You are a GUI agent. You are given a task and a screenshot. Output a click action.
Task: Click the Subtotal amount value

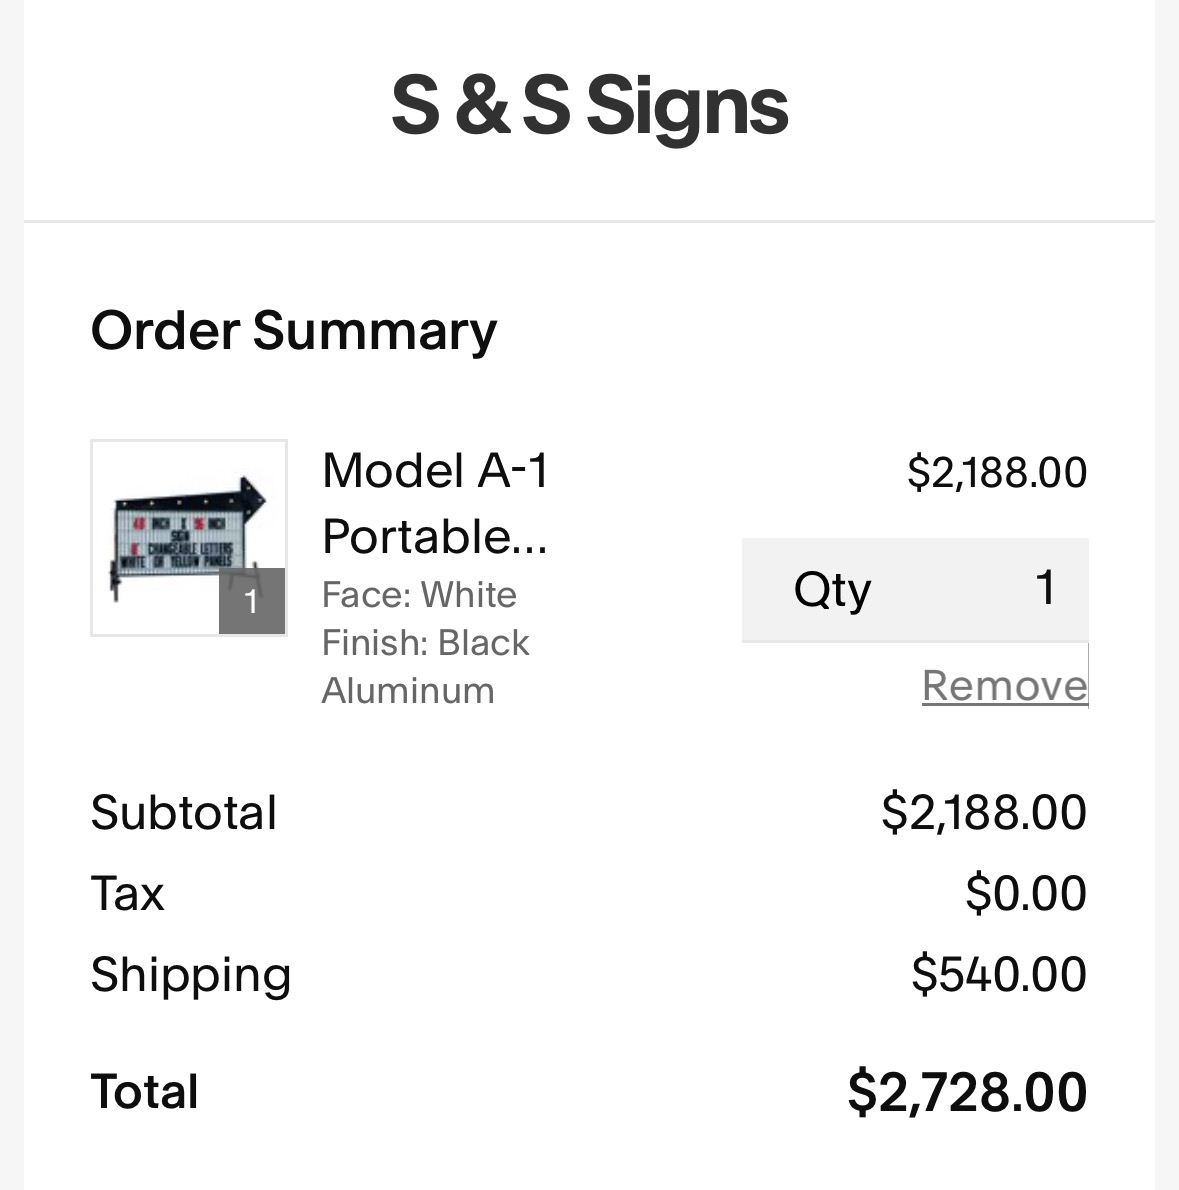click(984, 812)
